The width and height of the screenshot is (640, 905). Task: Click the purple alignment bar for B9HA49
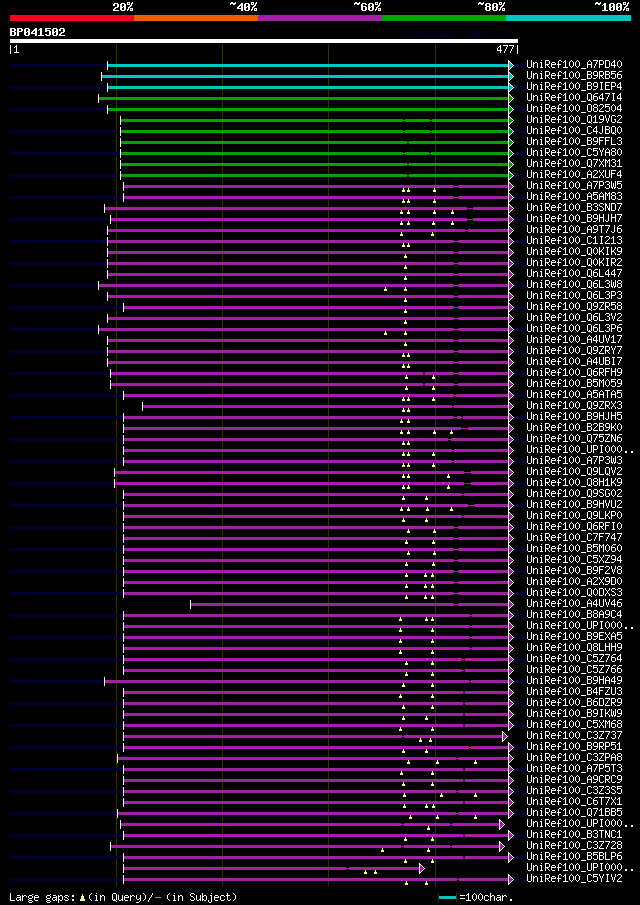tap(306, 682)
